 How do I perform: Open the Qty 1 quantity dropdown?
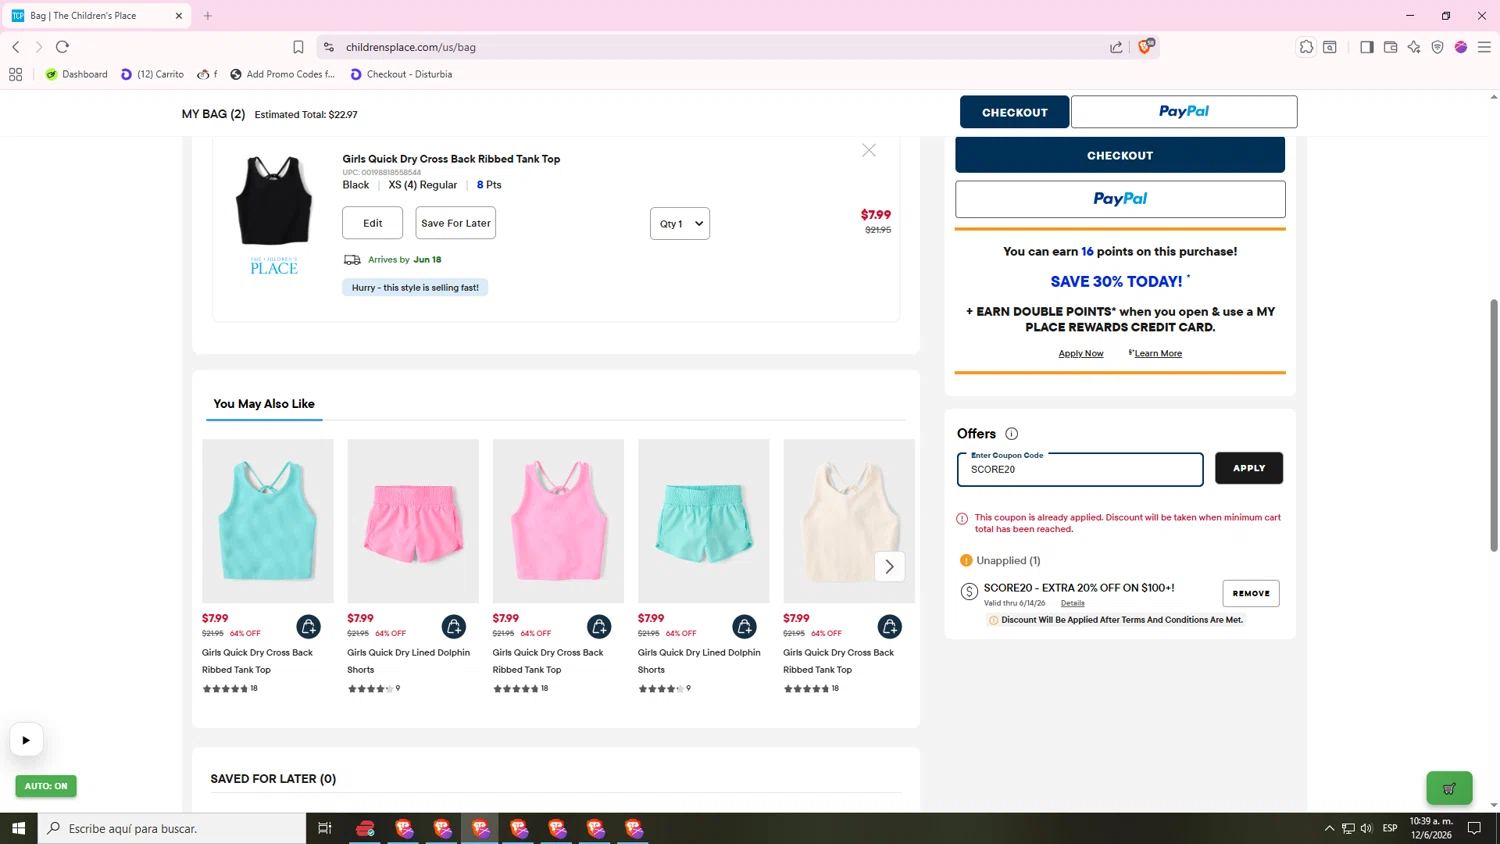pyautogui.click(x=680, y=223)
